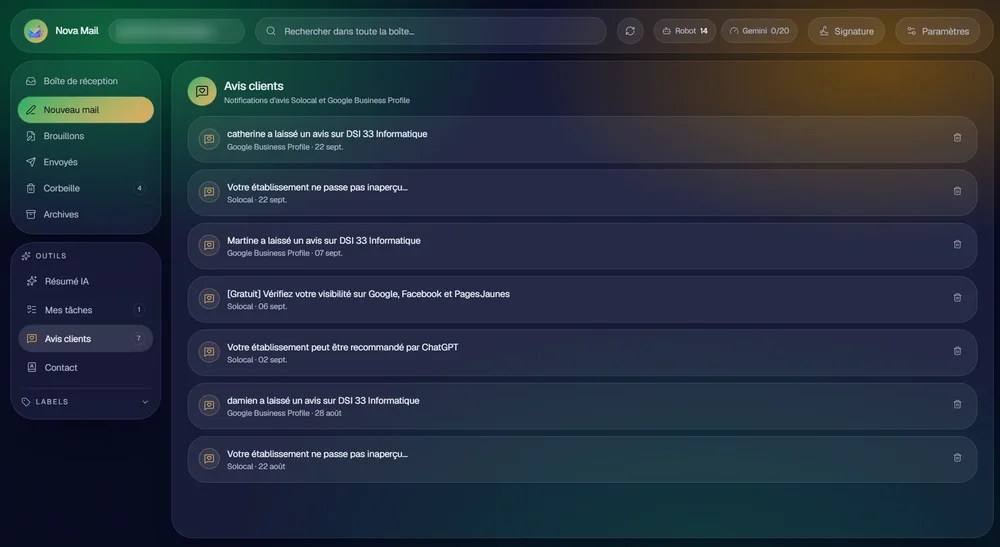The width and height of the screenshot is (1000, 547).
Task: Open Envoyés folder
Action: (85, 162)
